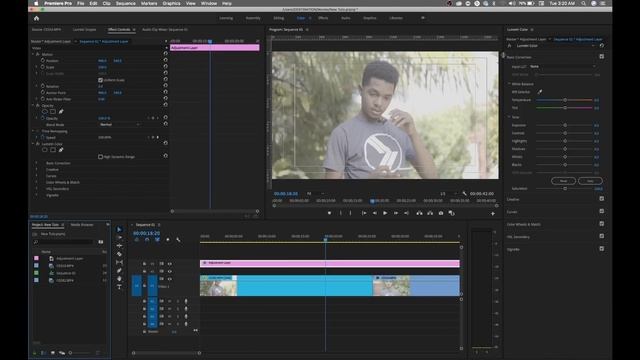Select the pen mask tool under Opacity
This screenshot has width=640, height=360.
tap(61, 111)
